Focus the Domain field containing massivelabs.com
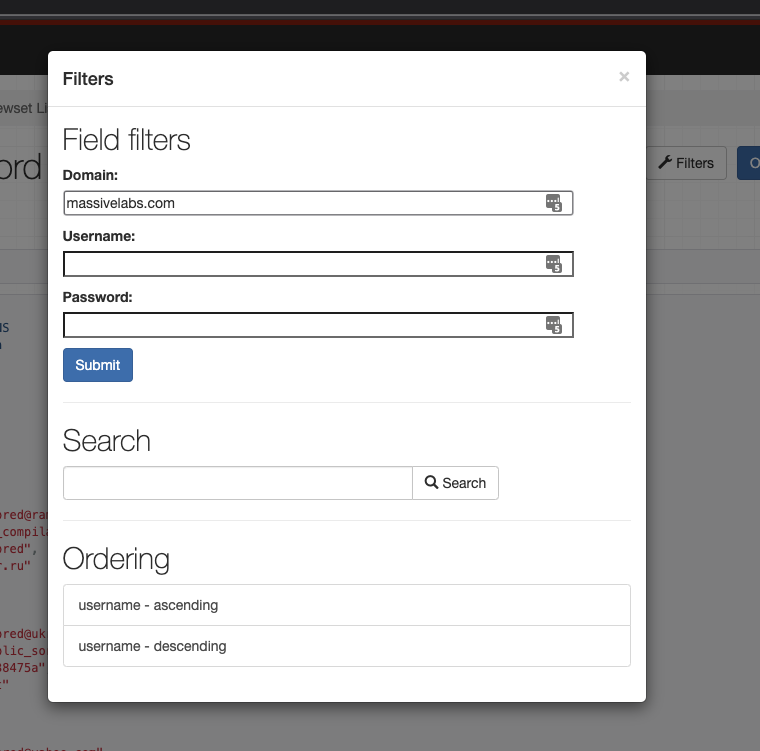The height and width of the screenshot is (751, 760). (300, 203)
